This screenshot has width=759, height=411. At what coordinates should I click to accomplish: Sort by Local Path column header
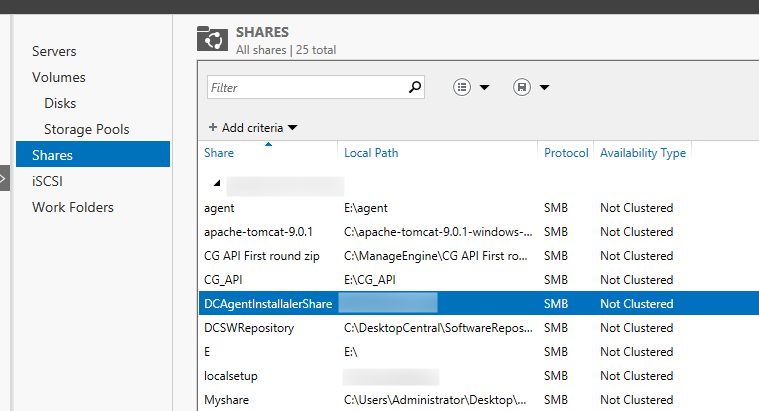[x=371, y=153]
